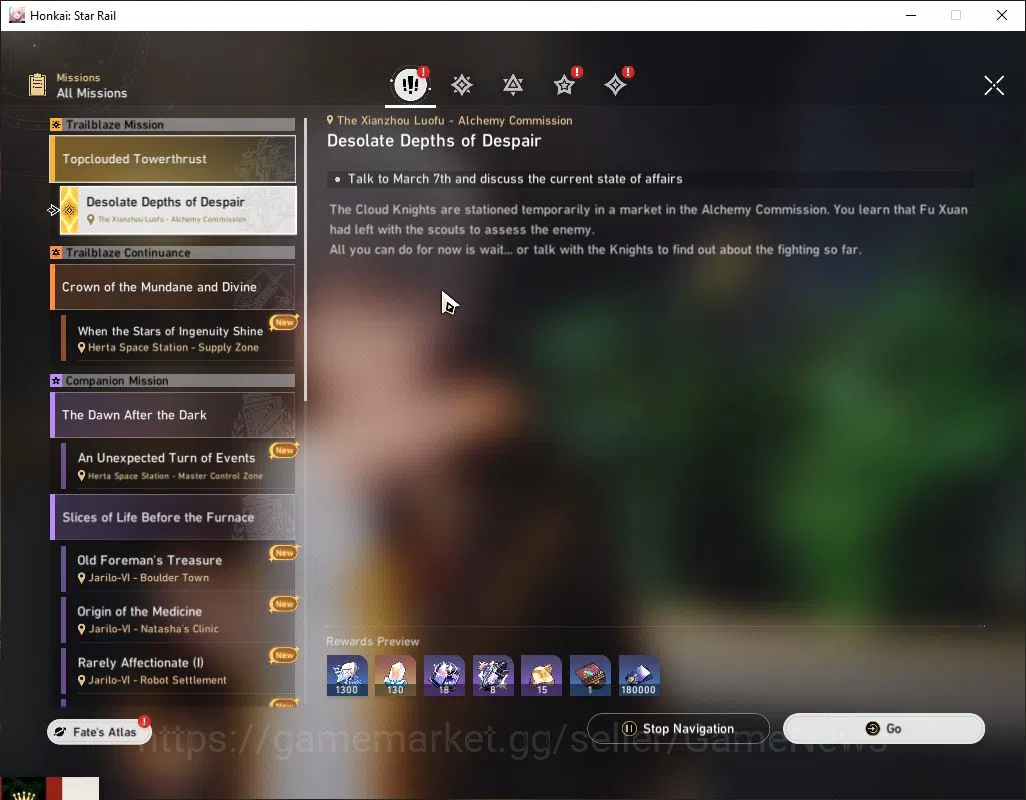Select the All Missions filter tab icon
1026x800 pixels.
pyautogui.click(x=410, y=84)
